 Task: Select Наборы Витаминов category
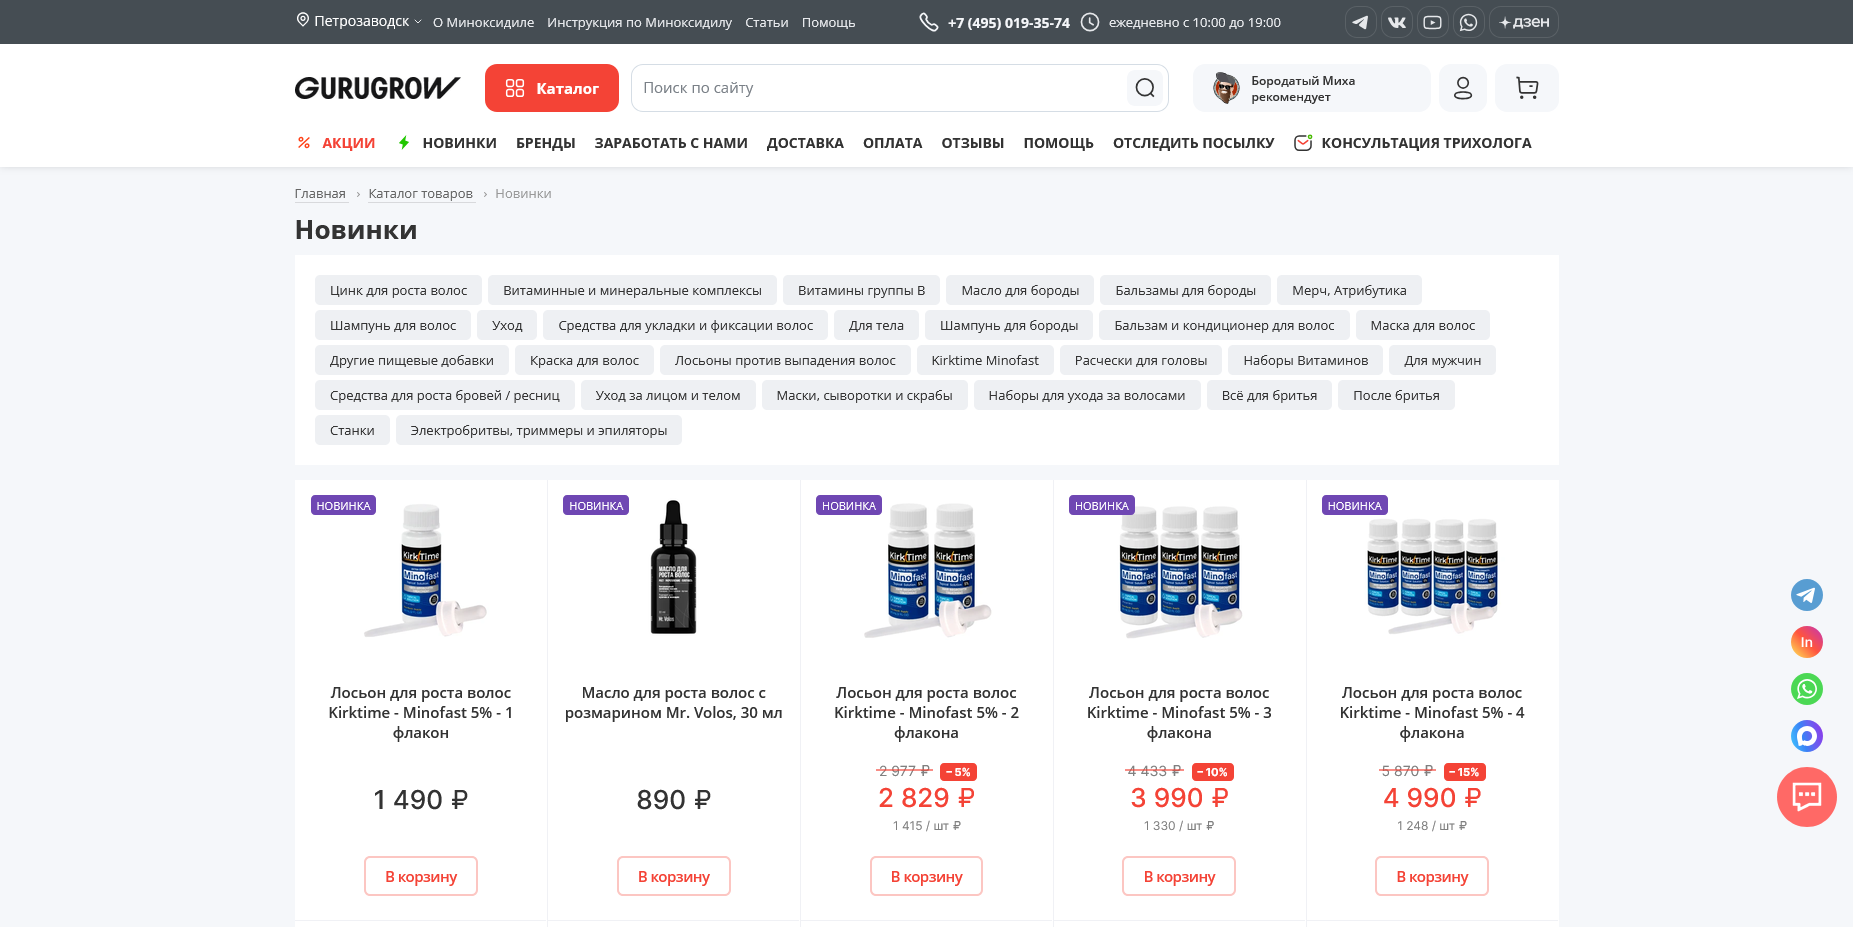[x=1306, y=360]
